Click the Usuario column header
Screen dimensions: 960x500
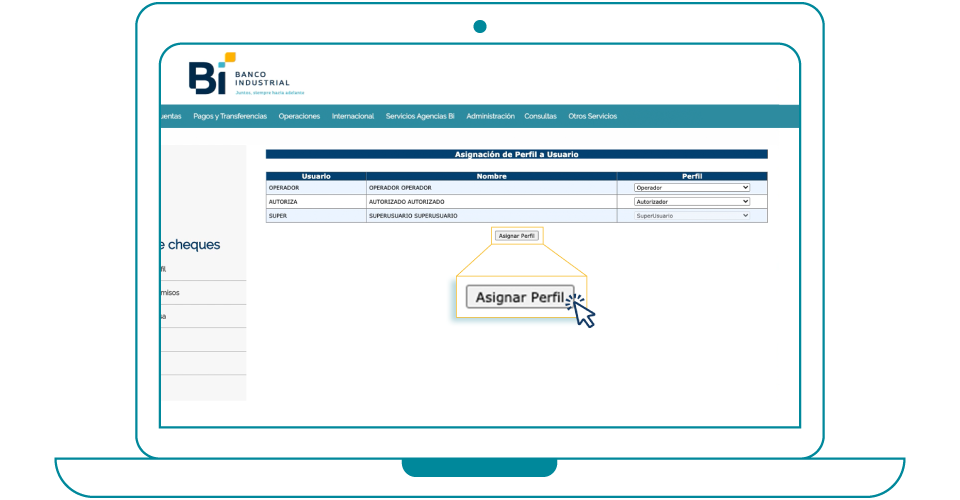click(316, 176)
